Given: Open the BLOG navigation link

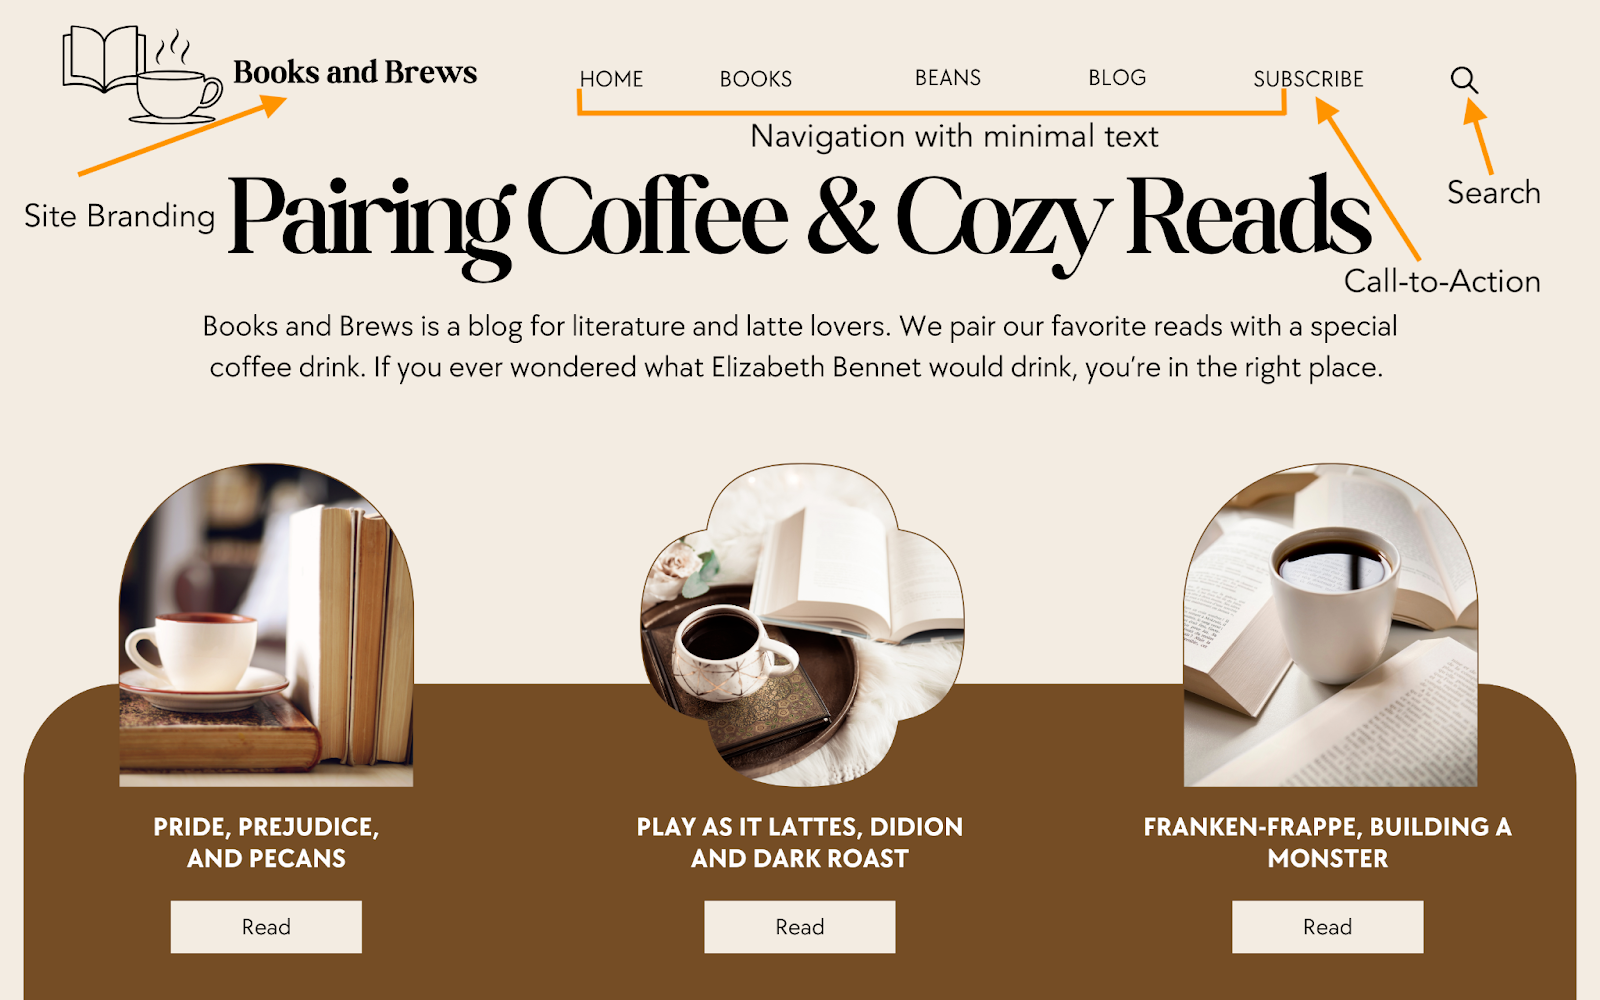Looking at the screenshot, I should [x=1117, y=78].
